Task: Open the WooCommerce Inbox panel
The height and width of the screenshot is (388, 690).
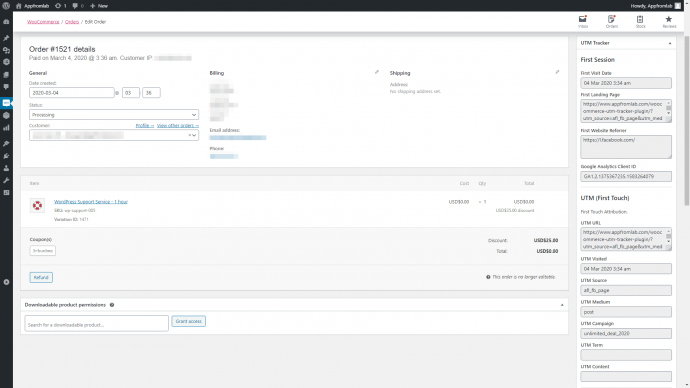Action: click(x=583, y=21)
